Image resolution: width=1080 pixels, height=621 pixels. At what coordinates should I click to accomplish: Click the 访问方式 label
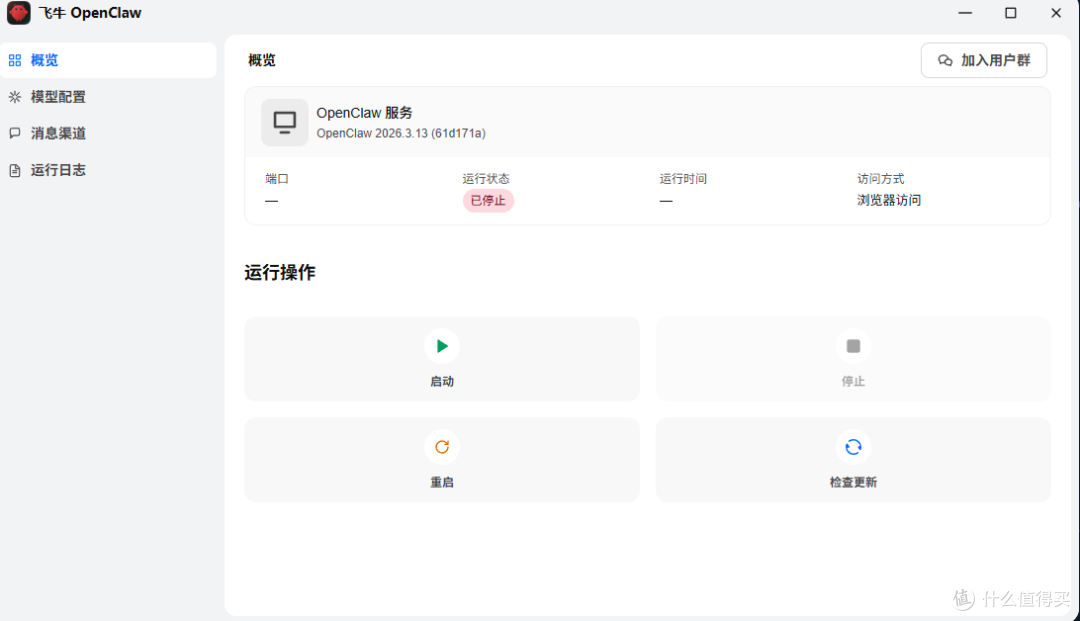[x=880, y=179]
